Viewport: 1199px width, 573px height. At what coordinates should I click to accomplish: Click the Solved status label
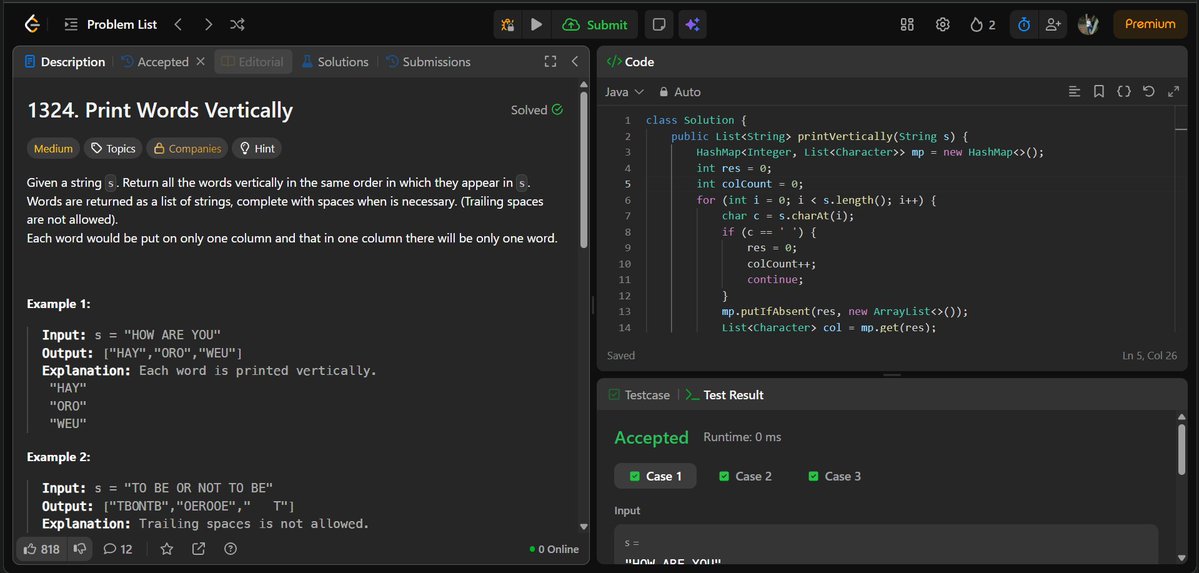click(x=537, y=110)
